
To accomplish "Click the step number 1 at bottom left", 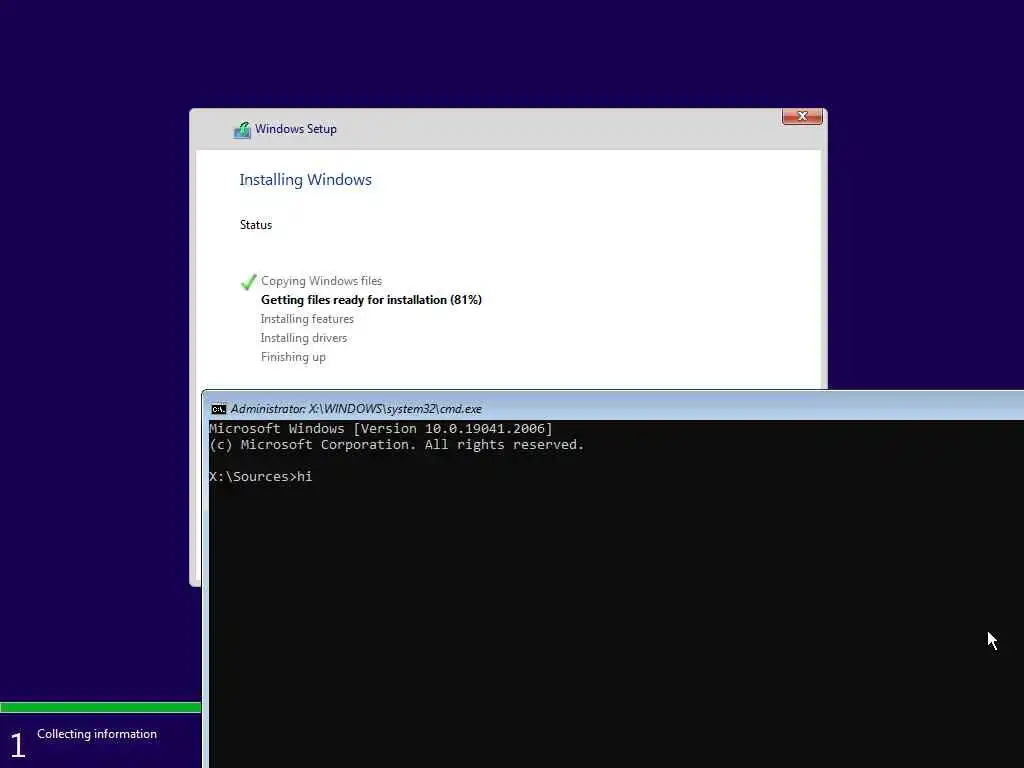I will [18, 745].
